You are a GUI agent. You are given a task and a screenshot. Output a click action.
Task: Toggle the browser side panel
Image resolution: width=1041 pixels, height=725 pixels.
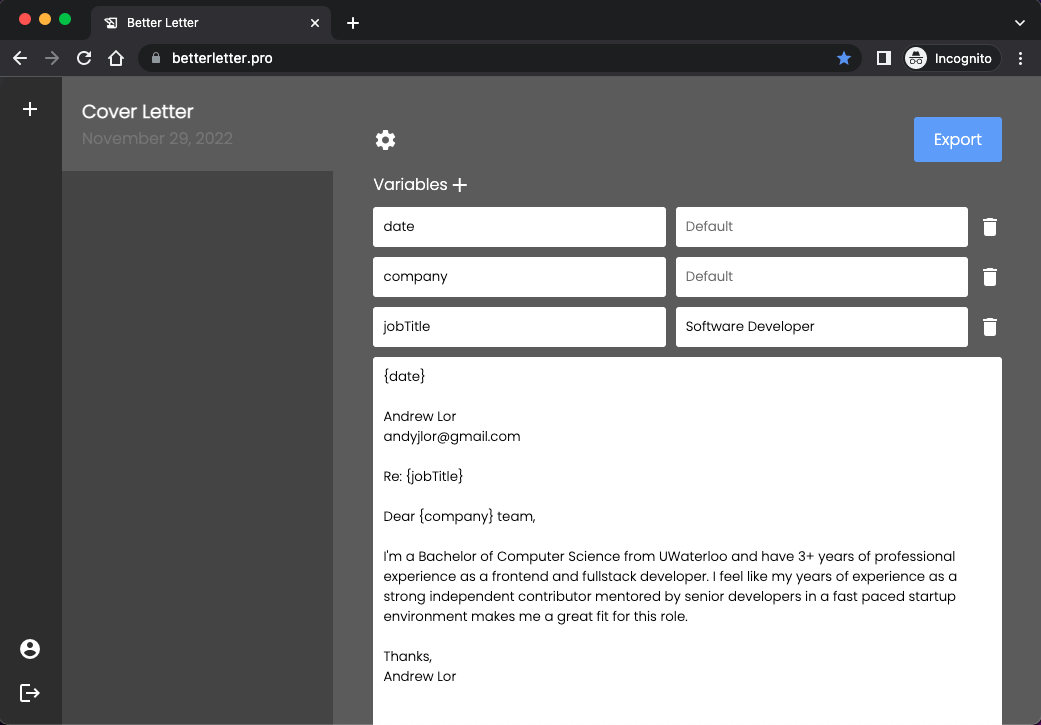tap(883, 58)
